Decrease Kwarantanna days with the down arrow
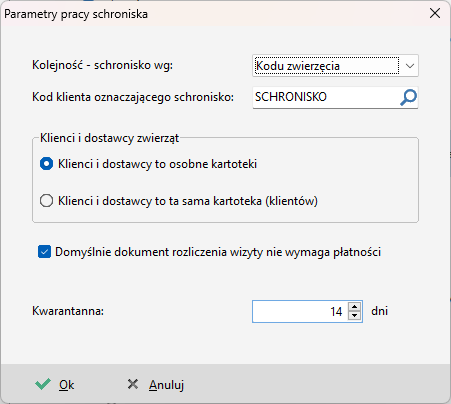 [355, 315]
